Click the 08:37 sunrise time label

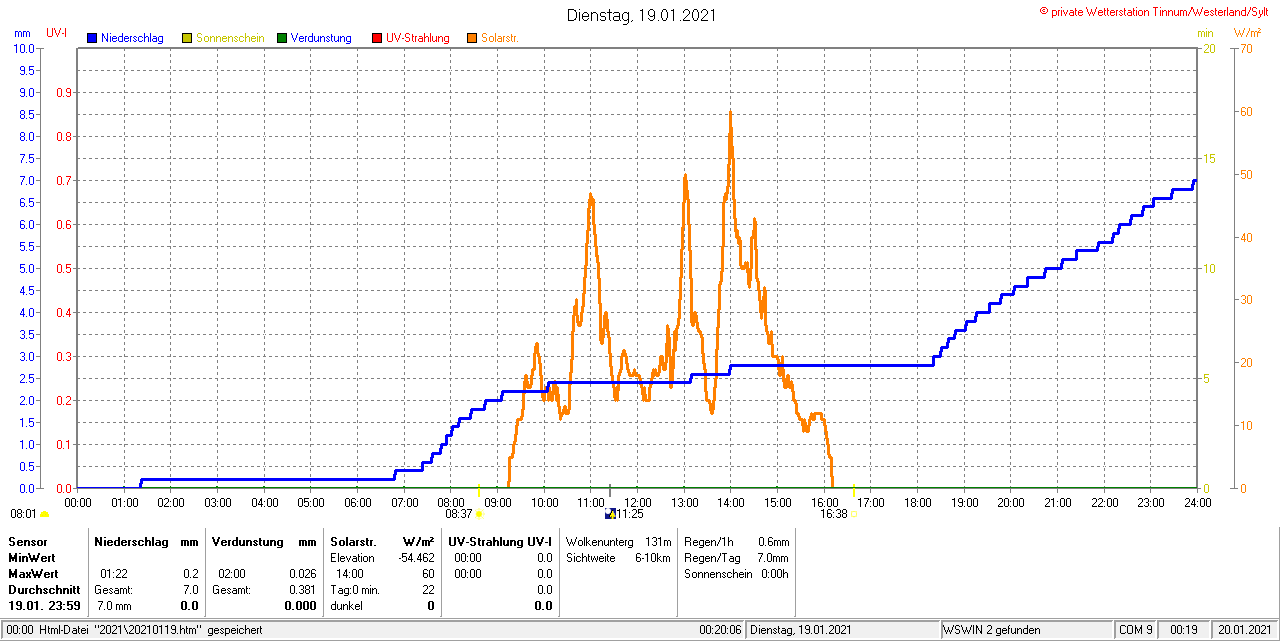coord(458,514)
